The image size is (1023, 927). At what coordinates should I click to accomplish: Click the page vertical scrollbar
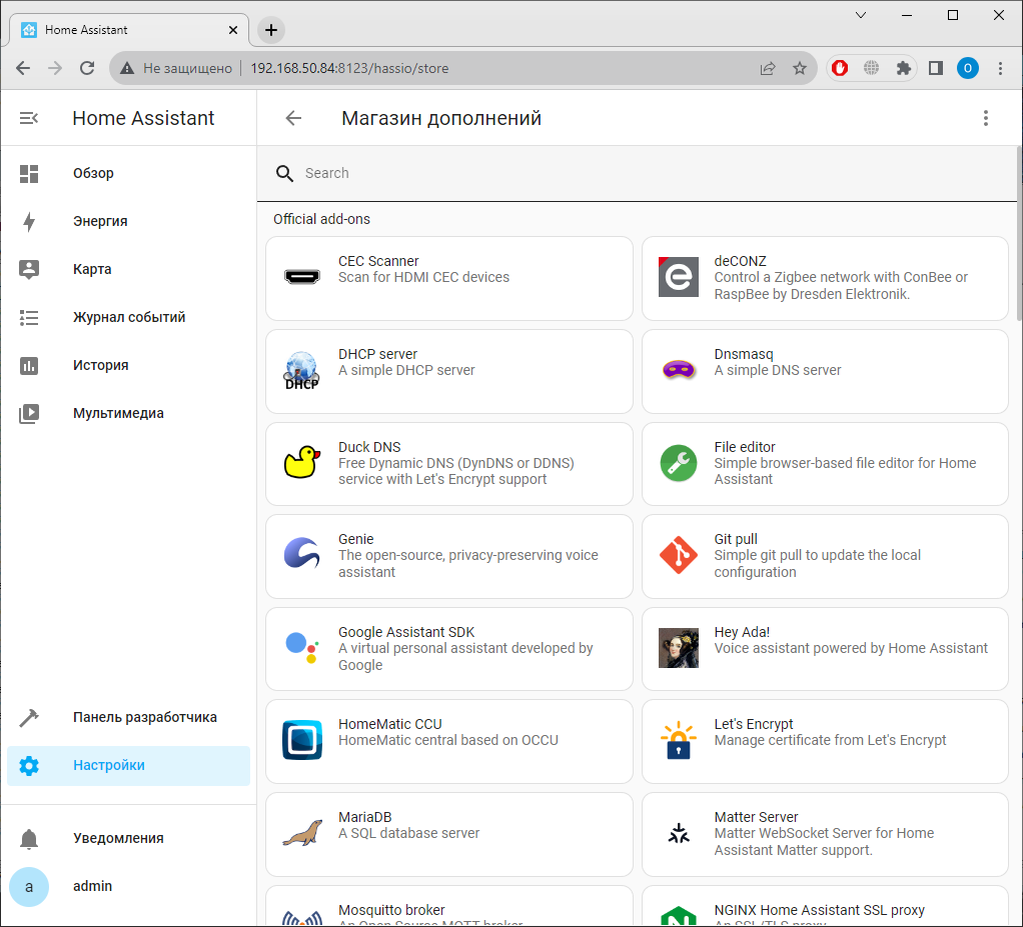click(x=1018, y=233)
